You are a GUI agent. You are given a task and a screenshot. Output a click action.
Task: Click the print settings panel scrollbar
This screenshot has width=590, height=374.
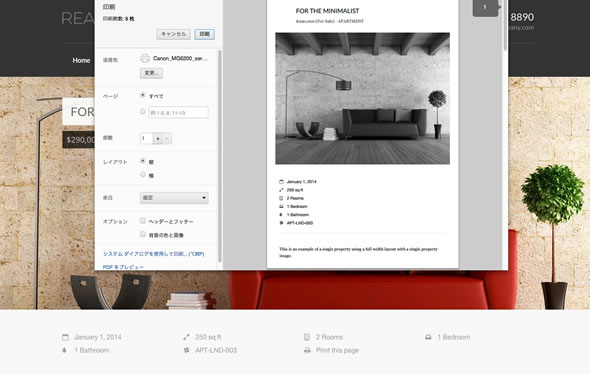click(220, 156)
